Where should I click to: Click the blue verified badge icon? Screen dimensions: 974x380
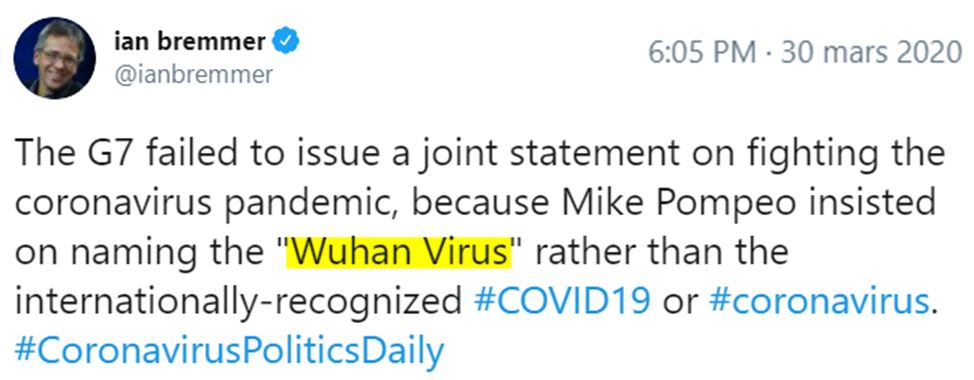287,42
